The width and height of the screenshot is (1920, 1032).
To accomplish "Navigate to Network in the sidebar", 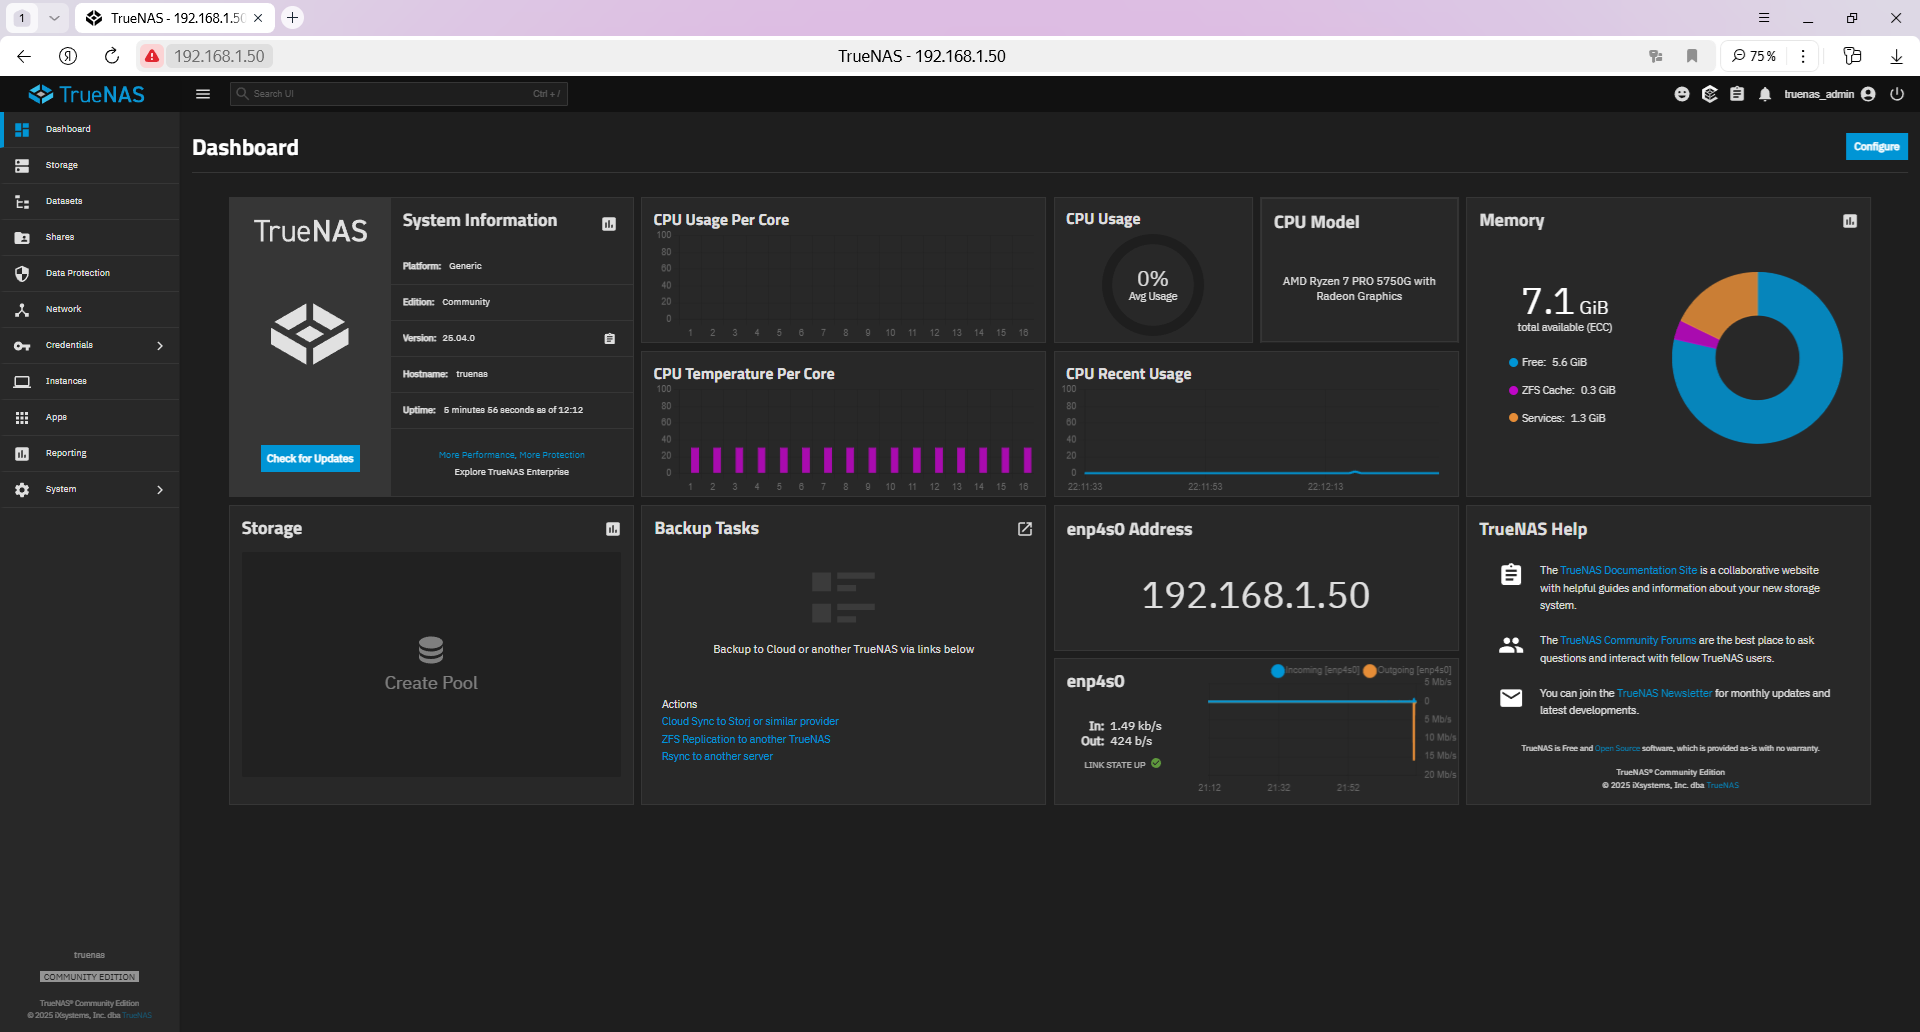I will pyautogui.click(x=90, y=309).
